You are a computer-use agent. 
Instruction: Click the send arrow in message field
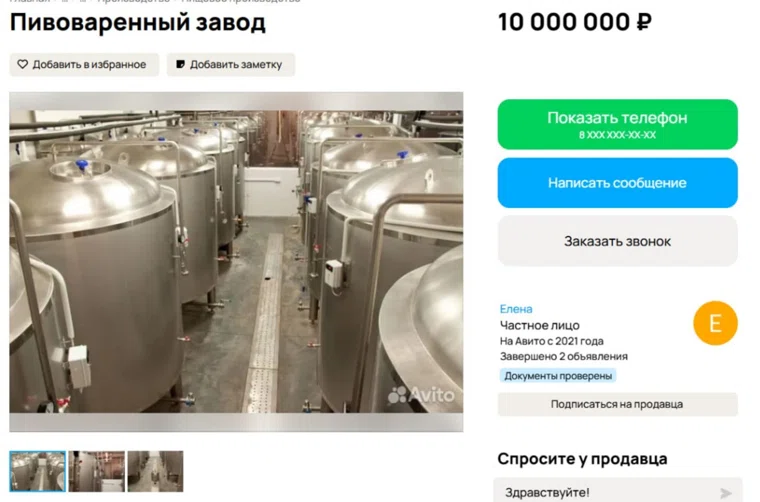726,493
